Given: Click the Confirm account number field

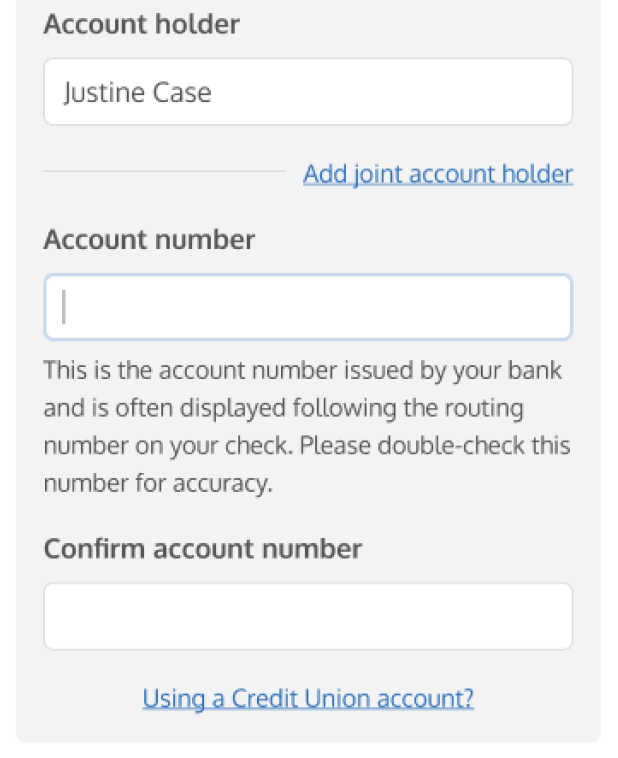Looking at the screenshot, I should [x=308, y=616].
